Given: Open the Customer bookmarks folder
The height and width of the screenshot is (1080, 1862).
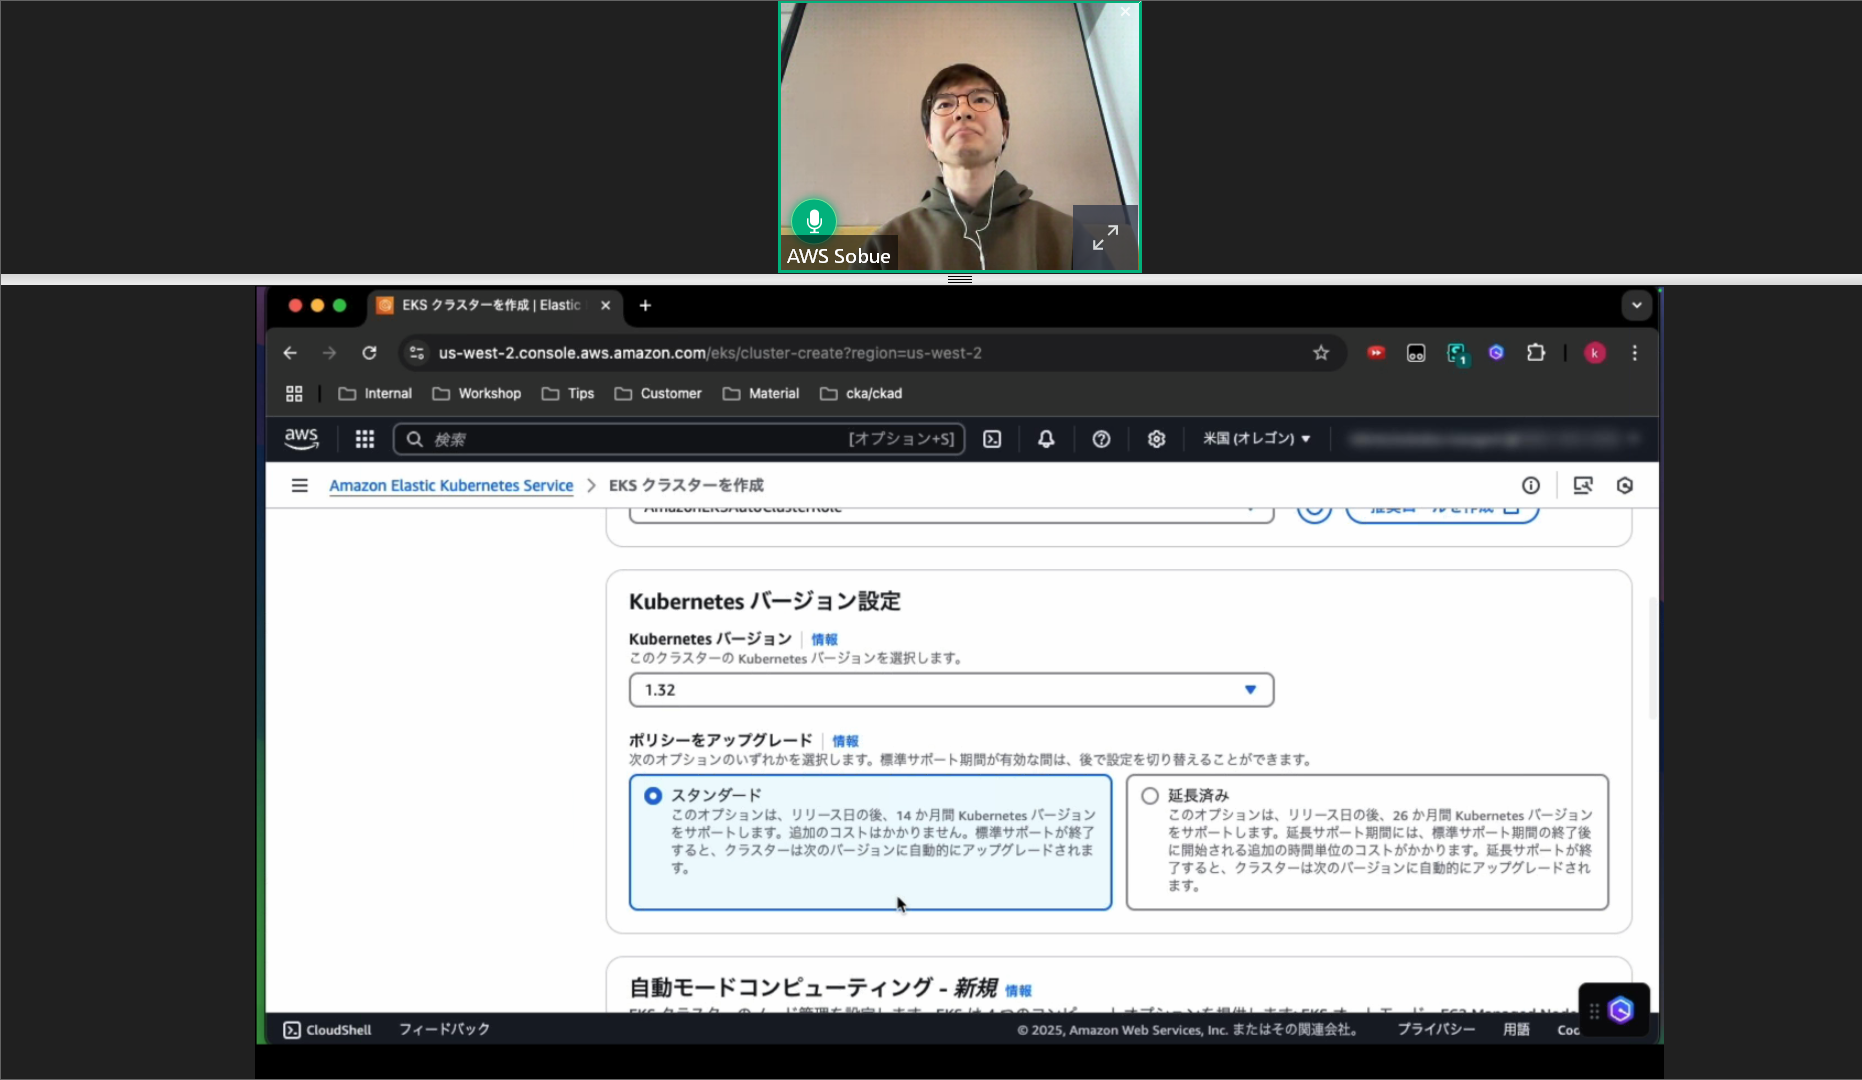Looking at the screenshot, I should (x=658, y=394).
